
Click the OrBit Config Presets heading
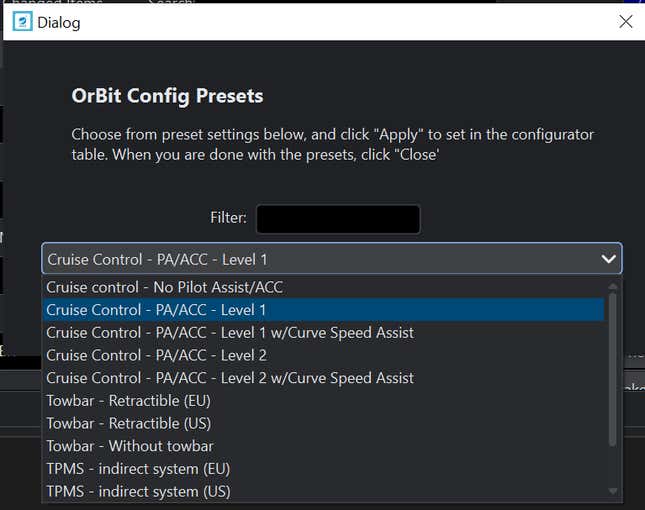(x=167, y=96)
